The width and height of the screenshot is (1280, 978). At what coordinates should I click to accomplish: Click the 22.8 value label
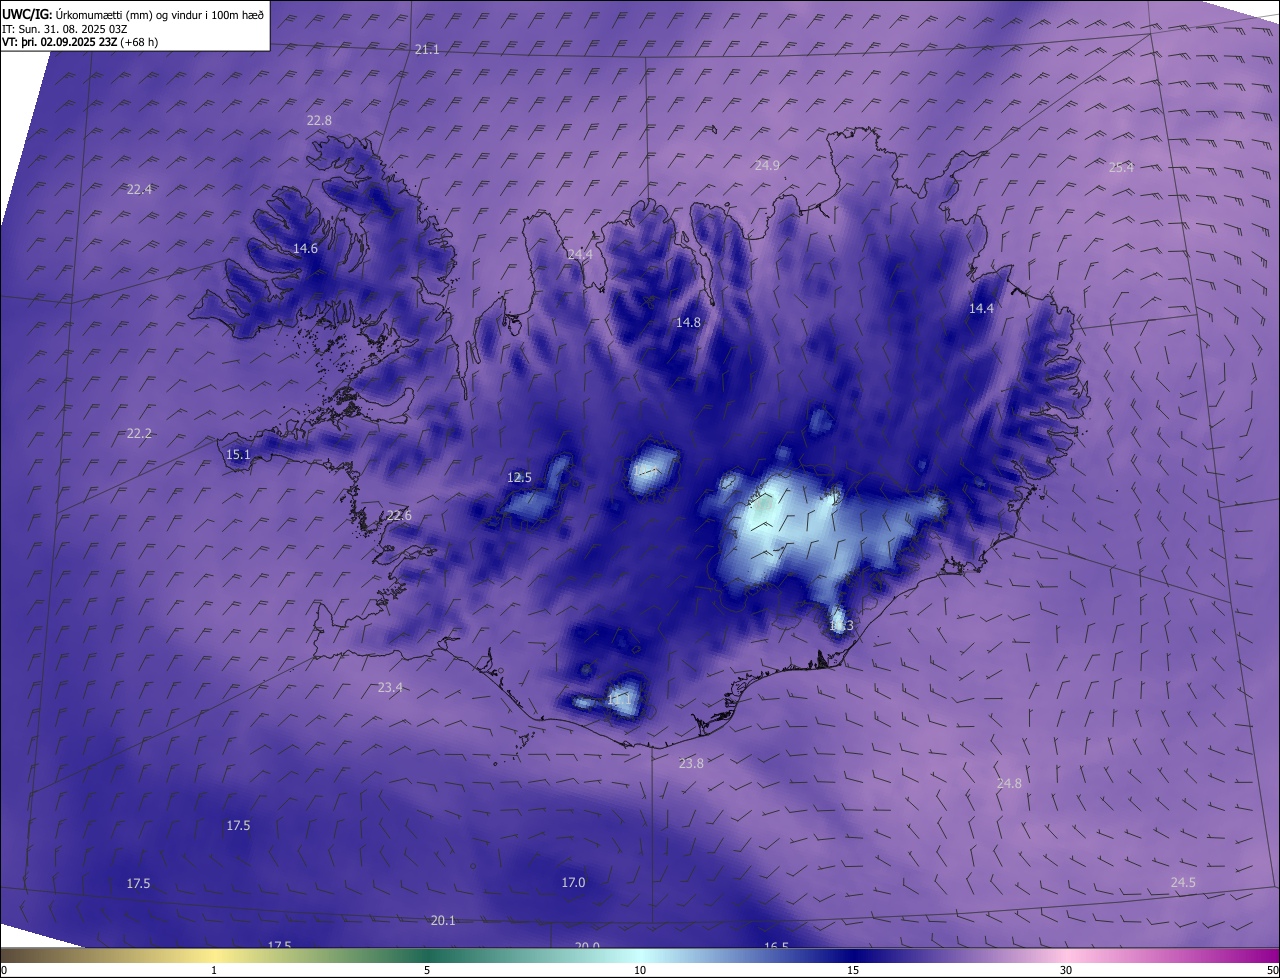coord(319,120)
